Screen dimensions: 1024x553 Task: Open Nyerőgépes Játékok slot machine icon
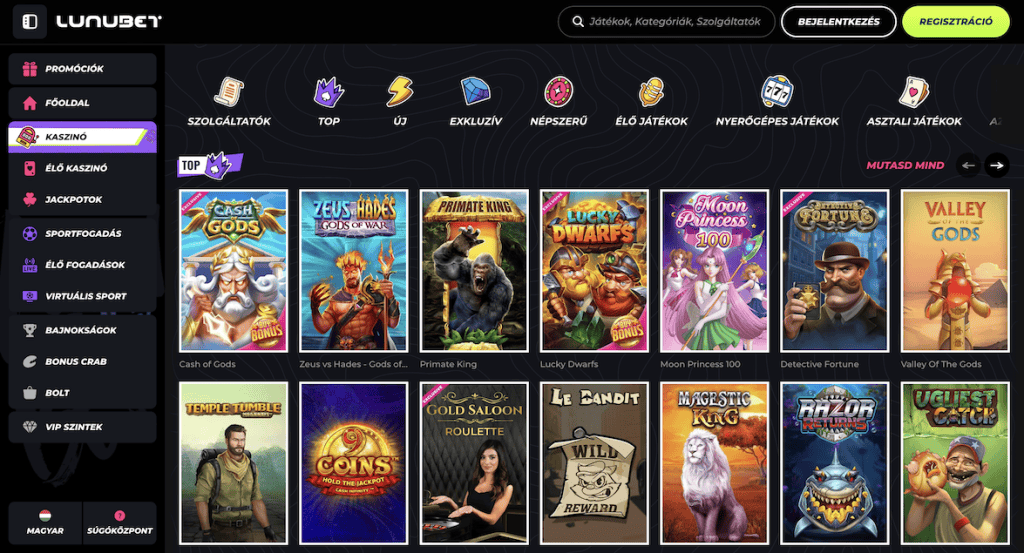(777, 92)
